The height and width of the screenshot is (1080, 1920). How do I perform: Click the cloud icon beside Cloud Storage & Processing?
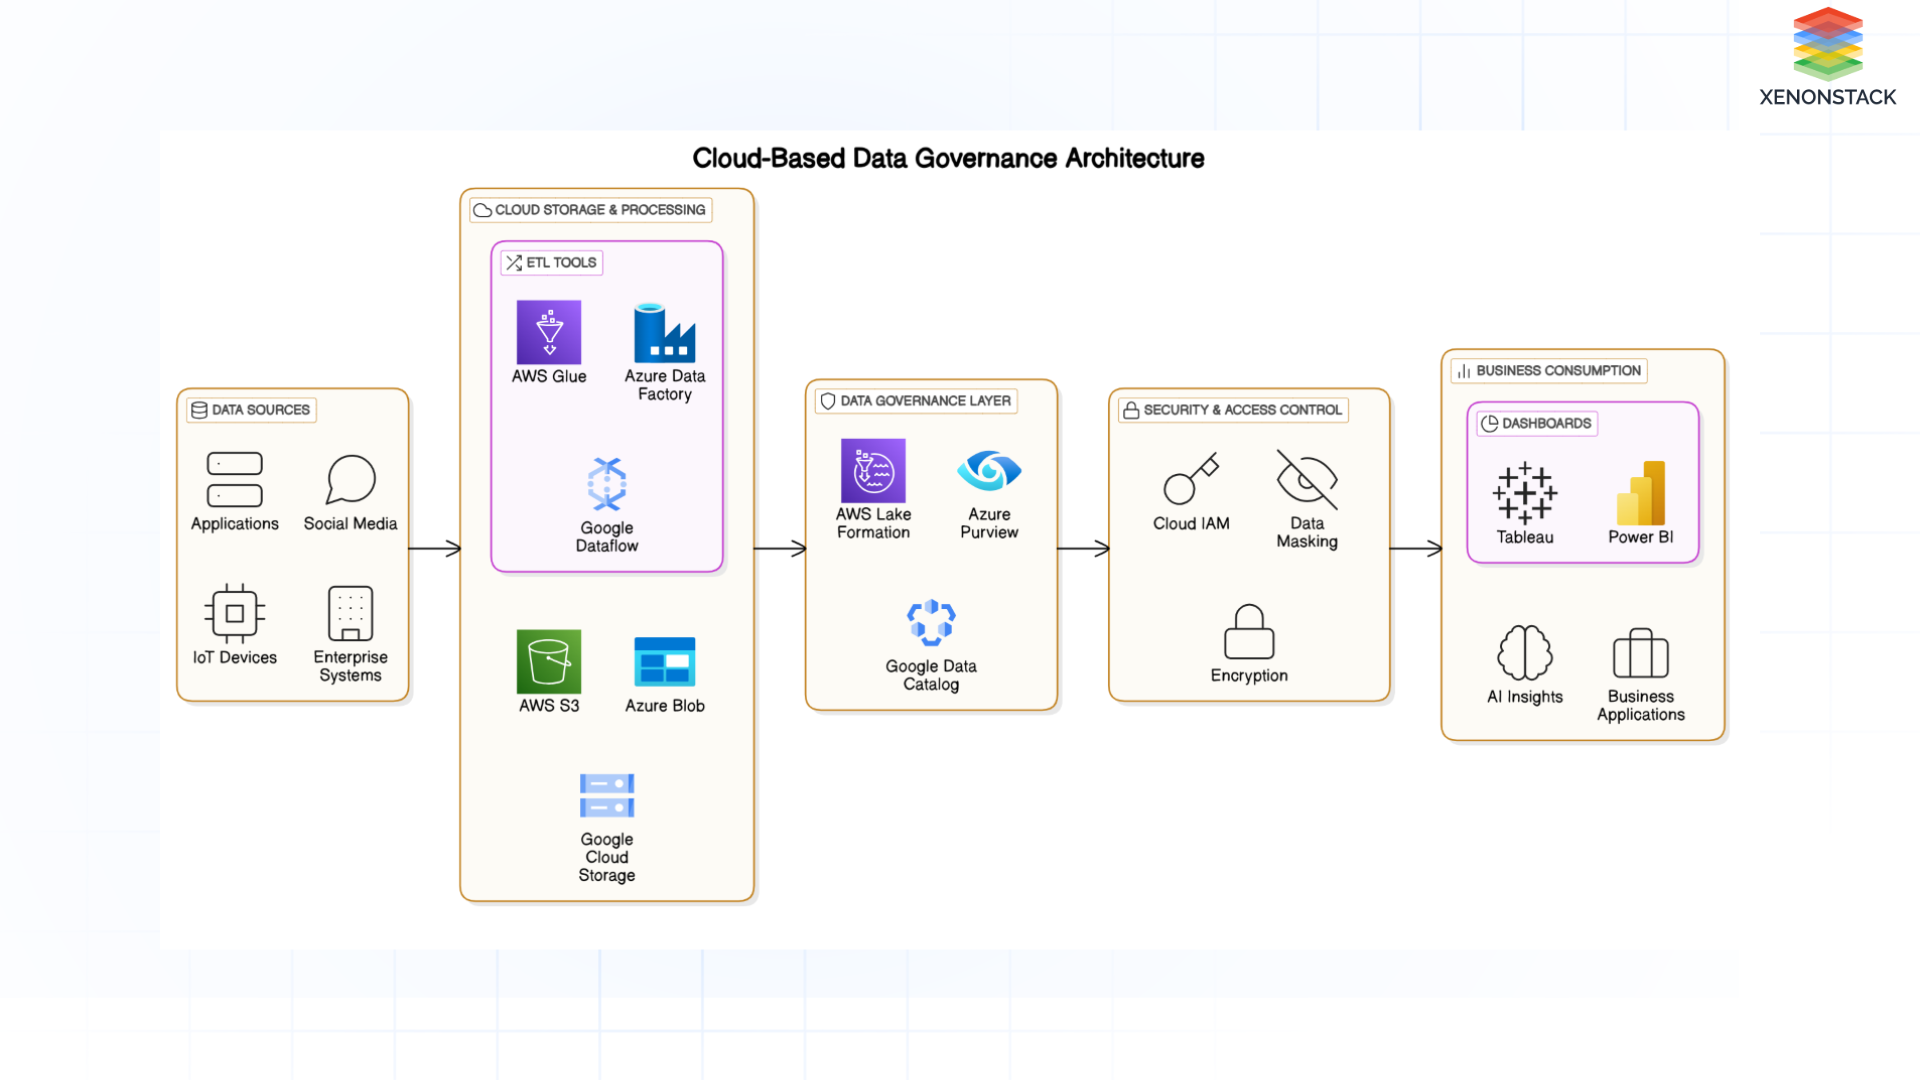click(x=482, y=210)
